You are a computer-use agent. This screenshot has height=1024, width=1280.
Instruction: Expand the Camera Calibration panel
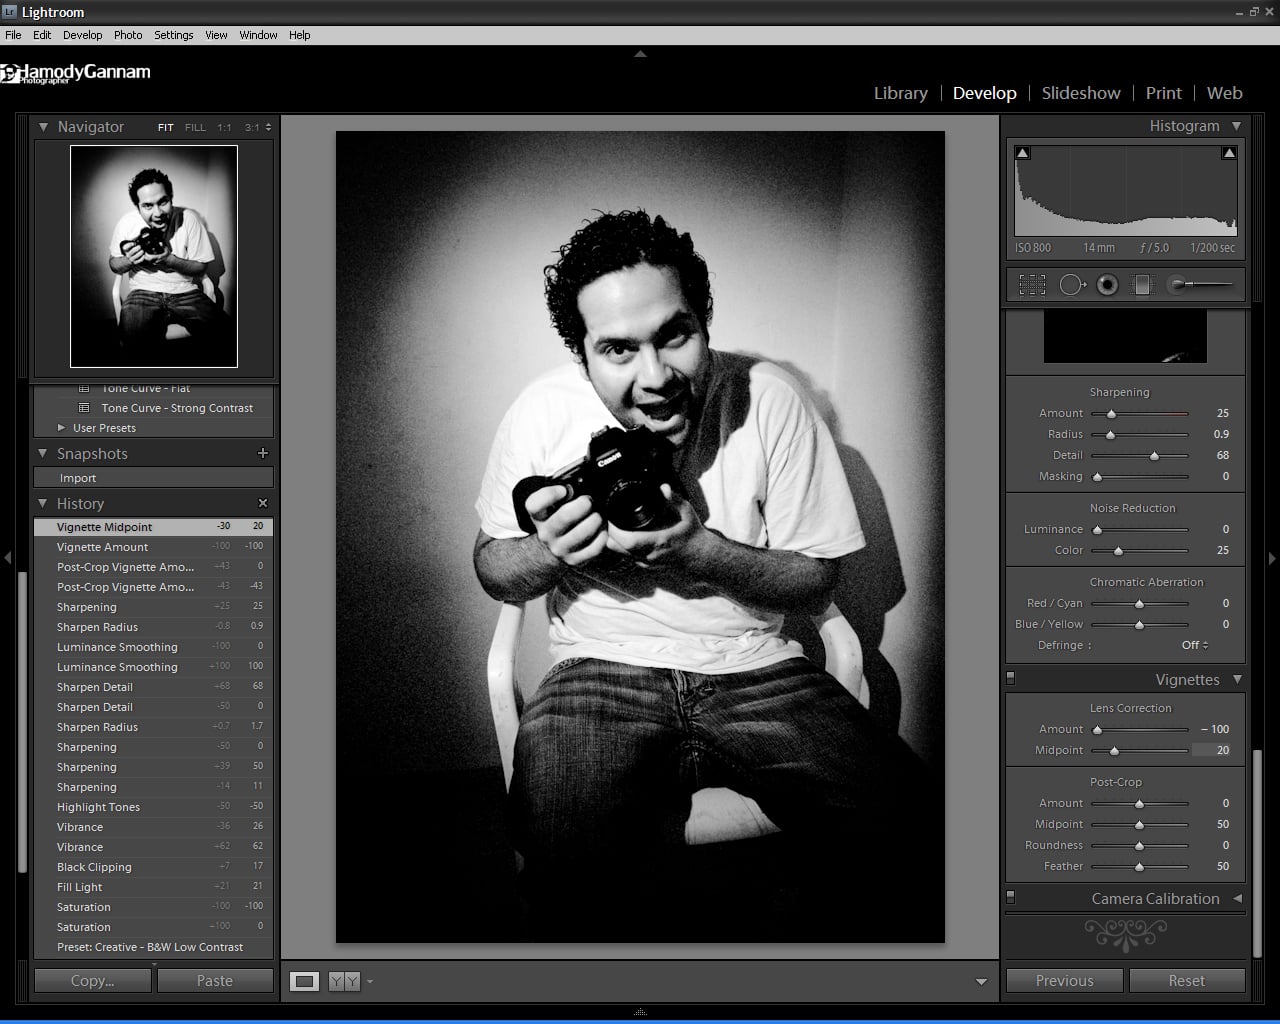coord(1237,898)
